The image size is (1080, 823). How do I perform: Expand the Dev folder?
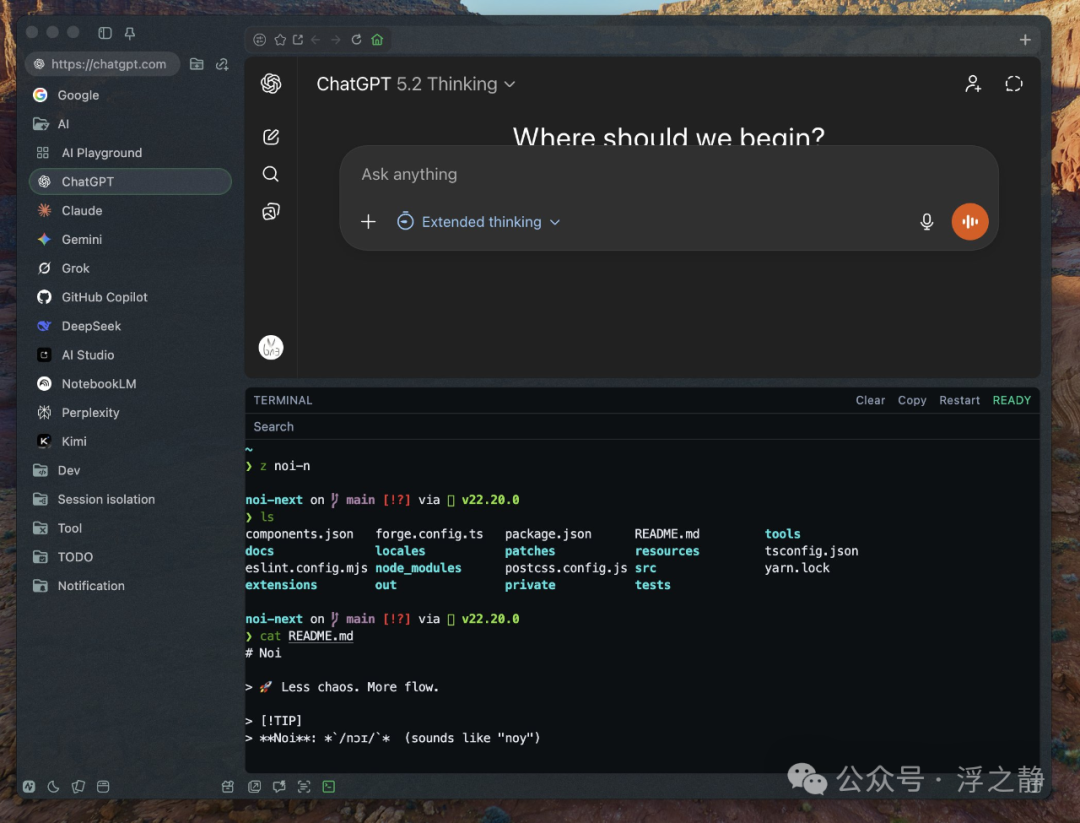[x=129, y=470]
